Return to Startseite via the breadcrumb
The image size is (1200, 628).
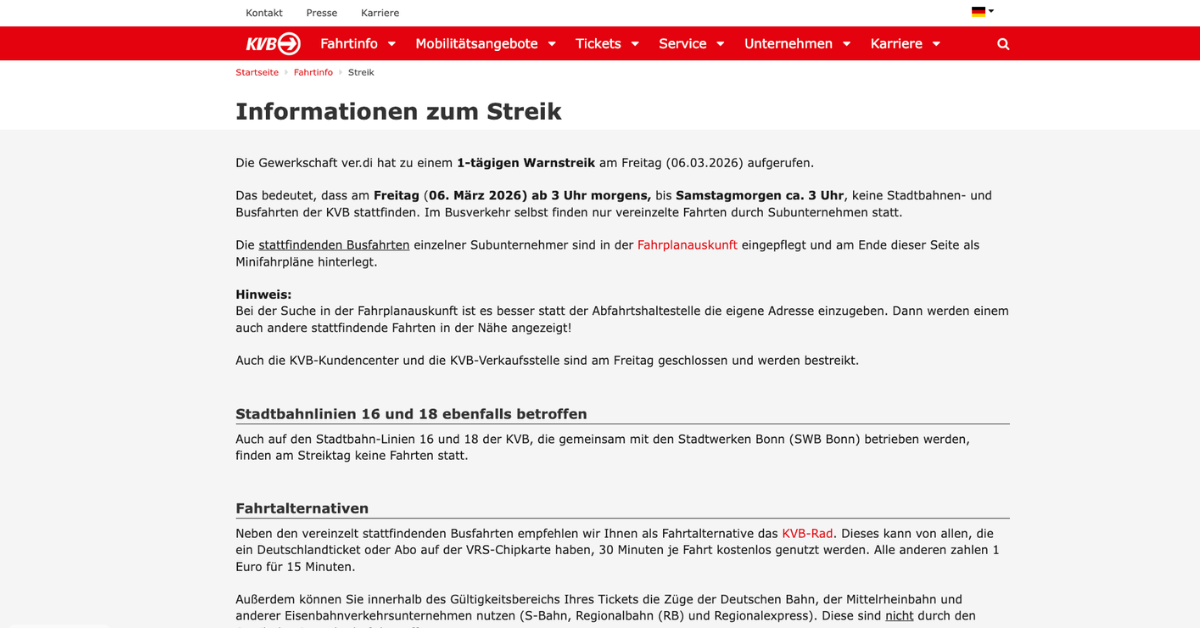[257, 72]
